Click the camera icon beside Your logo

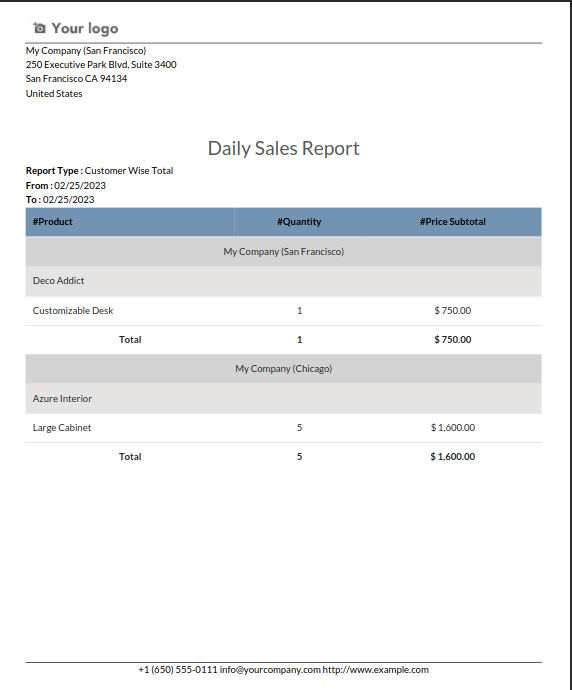[x=39, y=28]
